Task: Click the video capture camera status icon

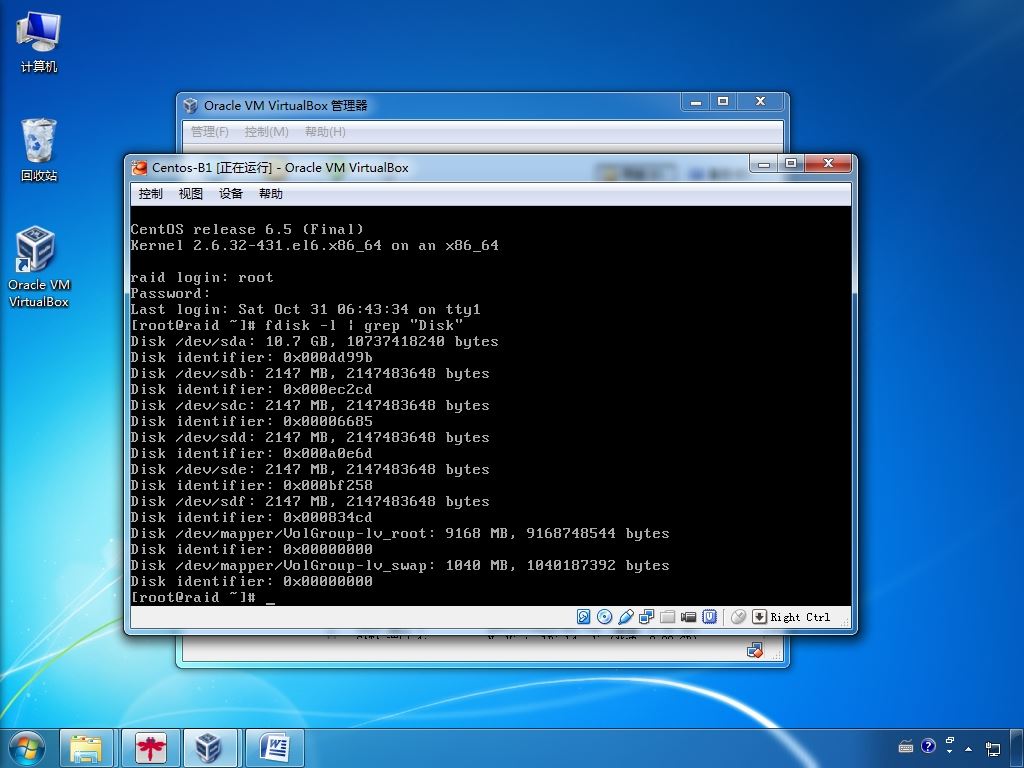Action: click(688, 616)
